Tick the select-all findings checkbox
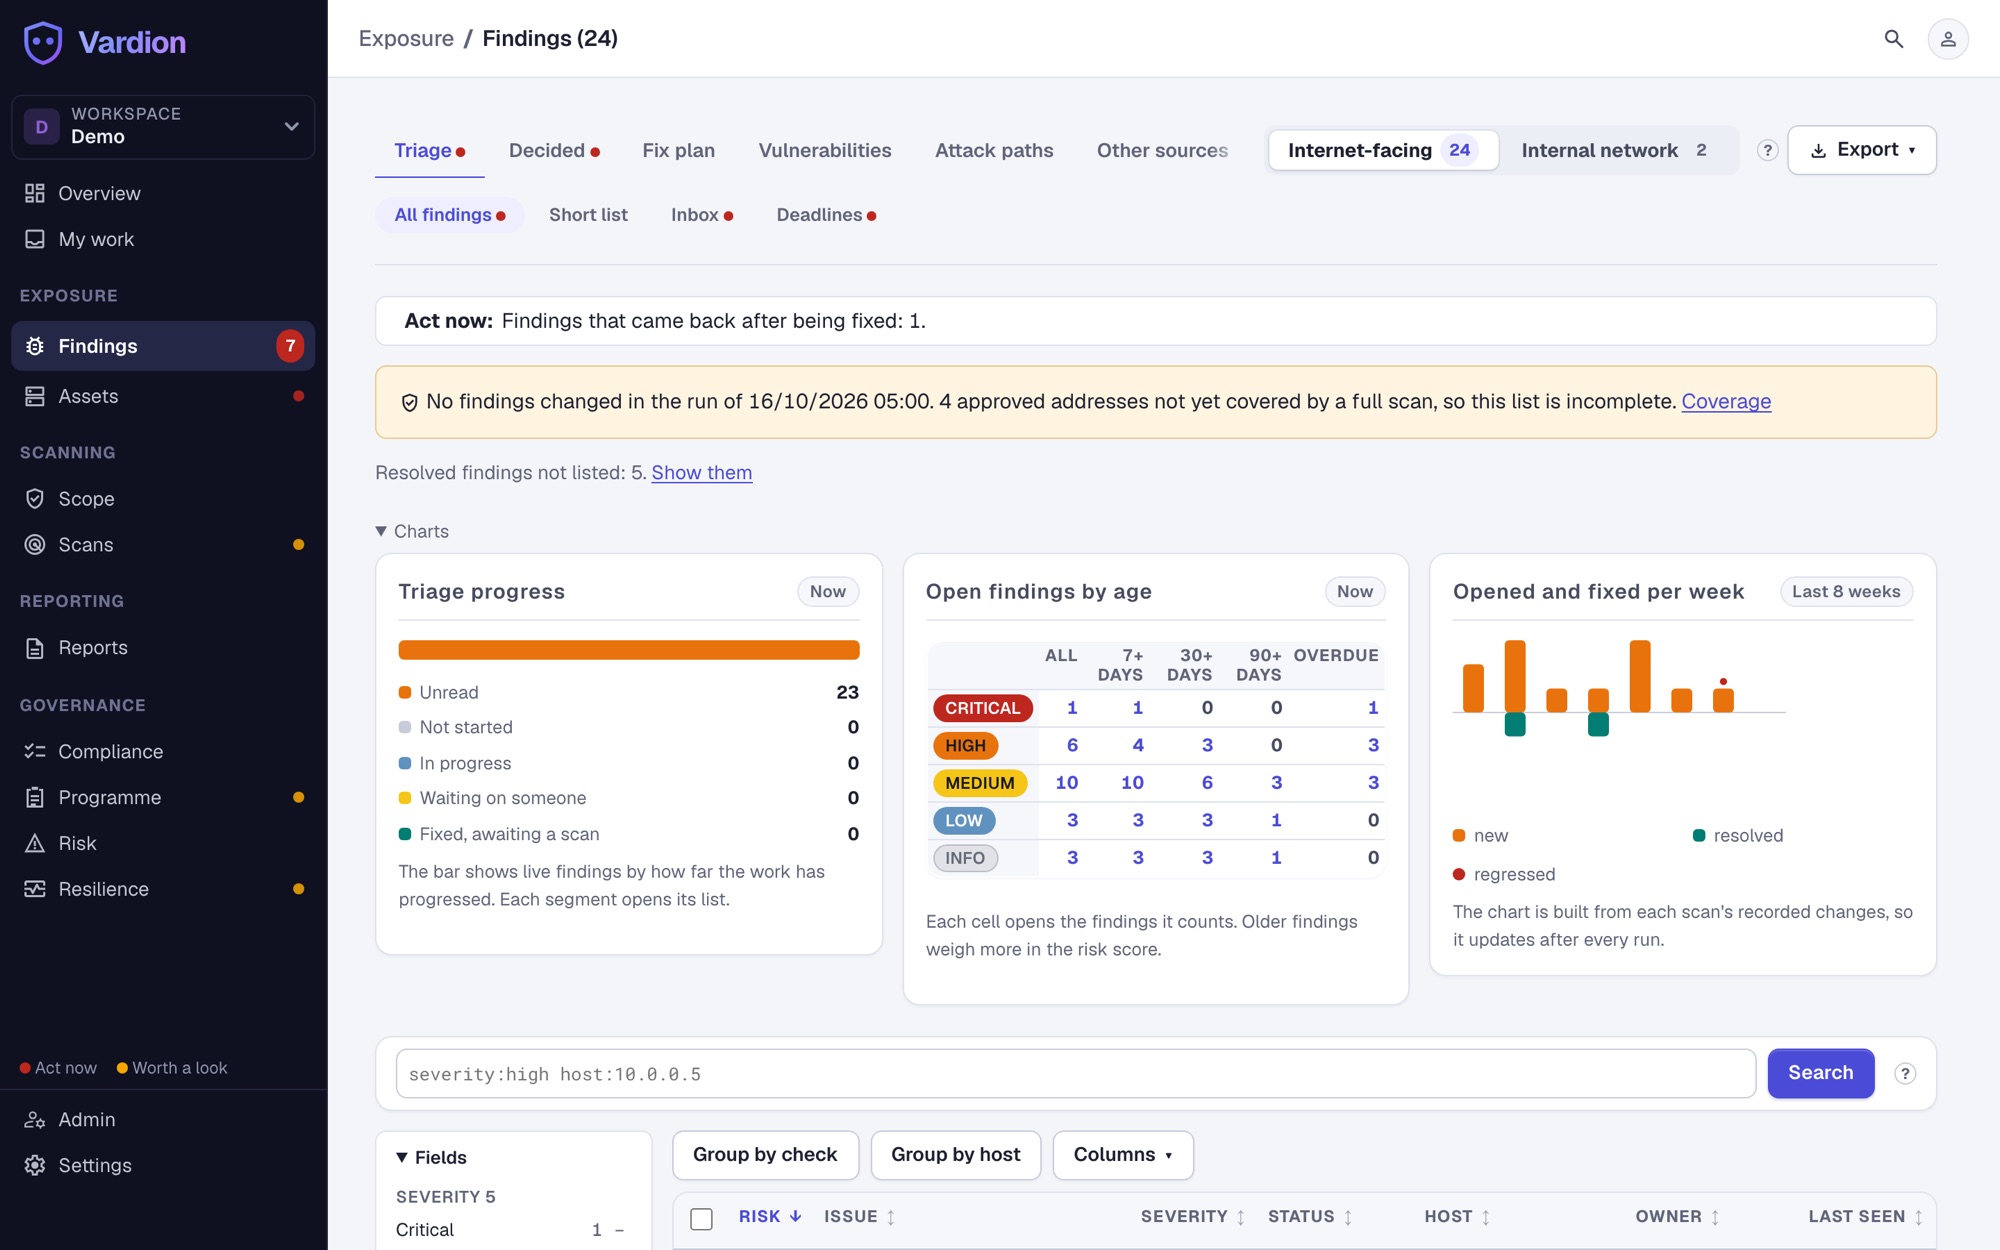The height and width of the screenshot is (1250, 2000). 702,1218
